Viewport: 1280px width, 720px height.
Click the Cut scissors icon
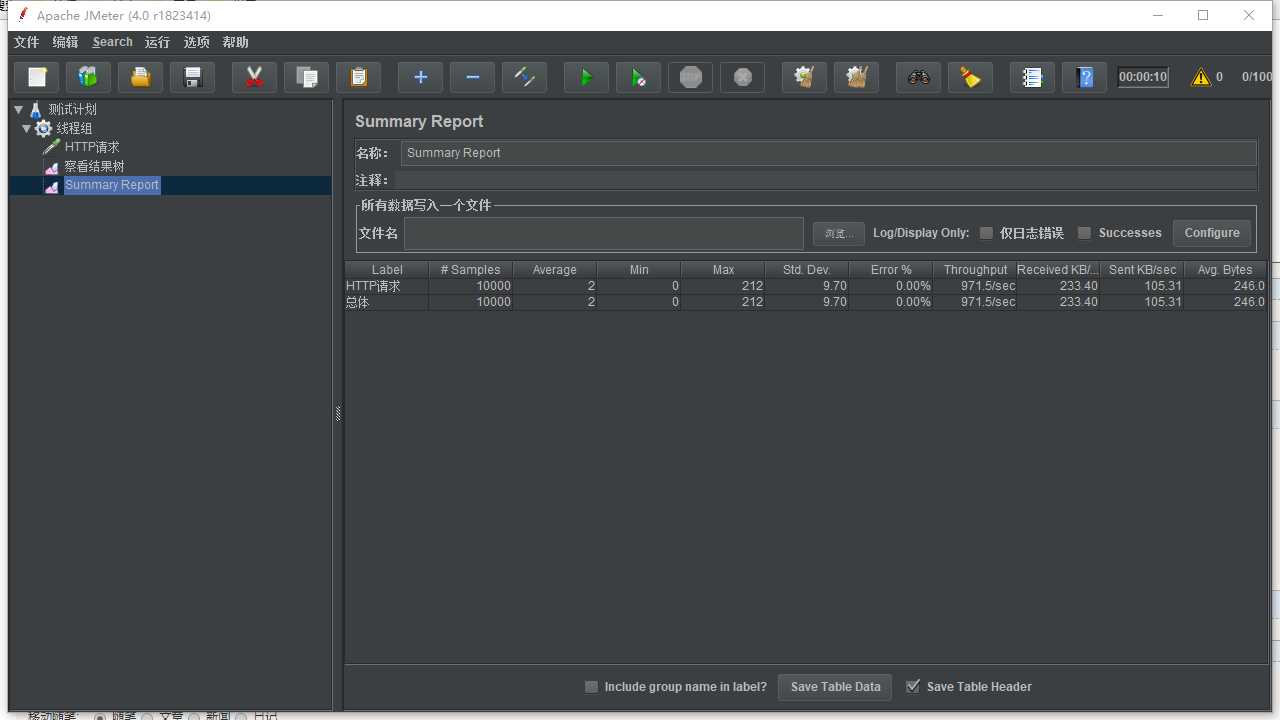pyautogui.click(x=255, y=77)
